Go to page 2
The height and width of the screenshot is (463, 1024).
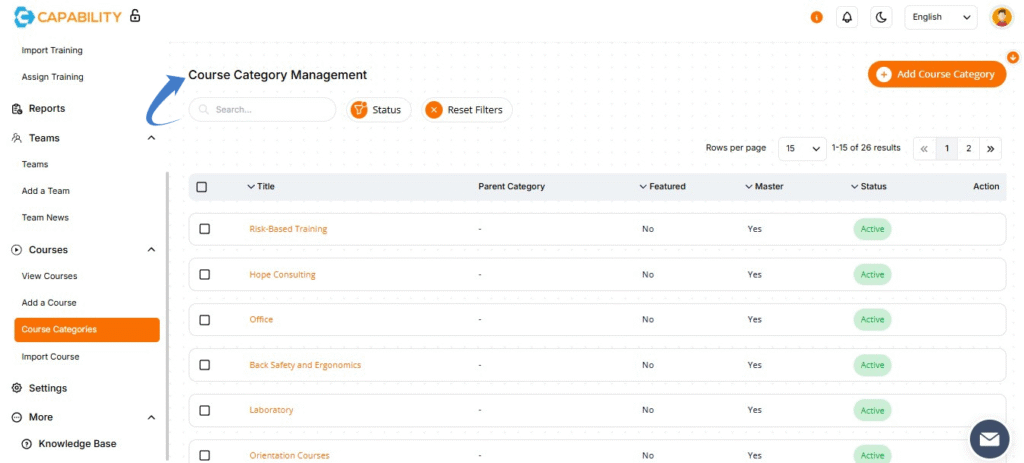click(x=968, y=149)
